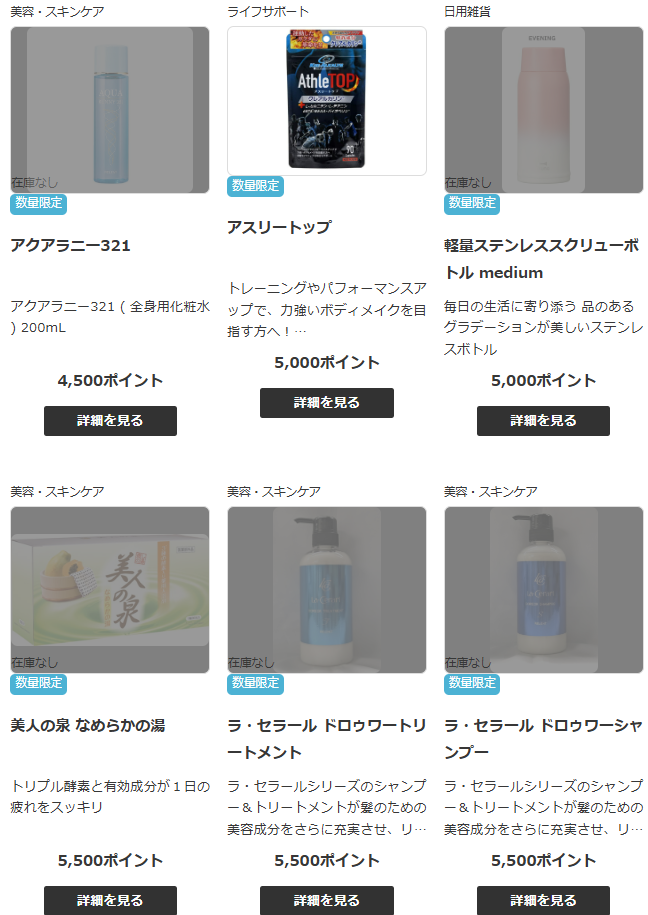Open the ドロウワートリートメント bottle image

(327, 589)
